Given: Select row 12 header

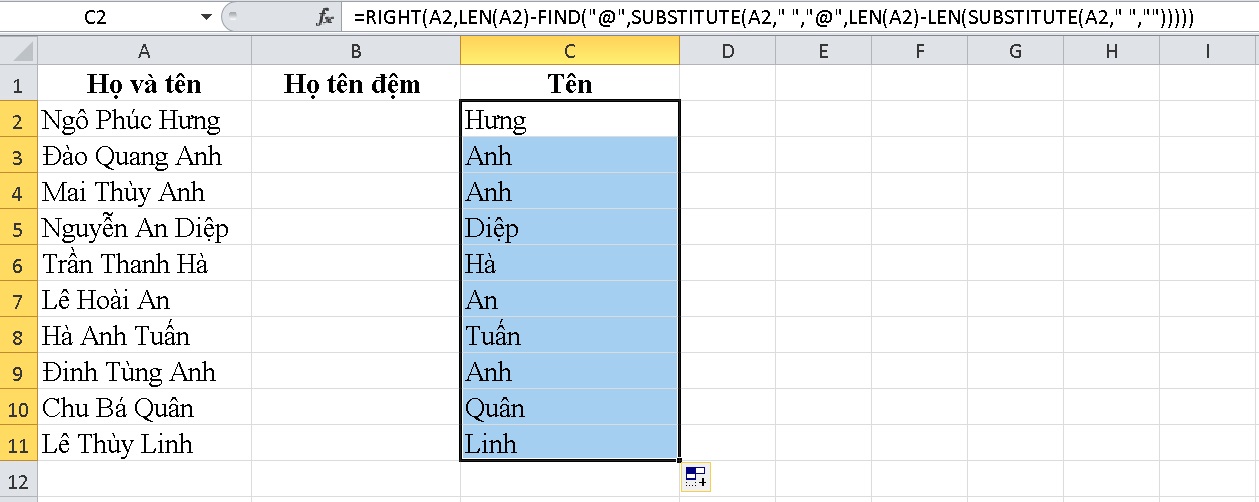Looking at the screenshot, I should tap(19, 479).
